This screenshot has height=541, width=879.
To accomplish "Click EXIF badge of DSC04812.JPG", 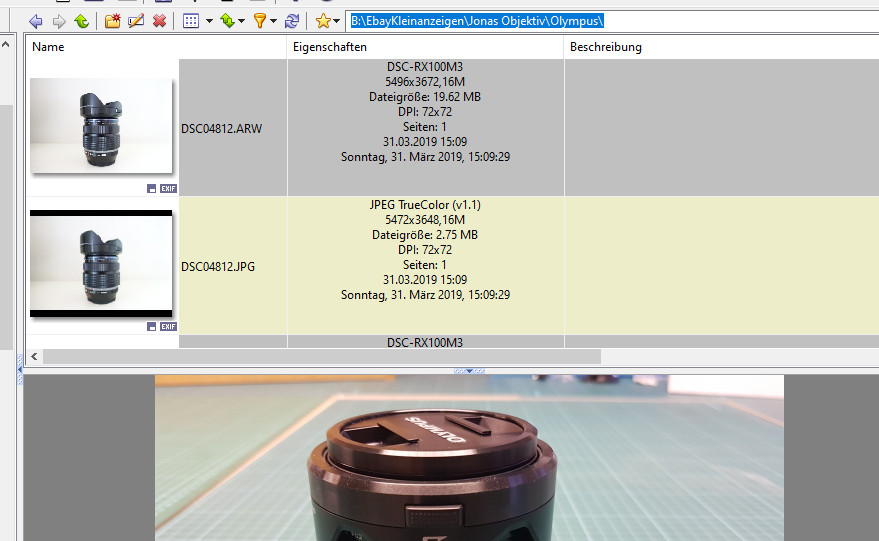I will pyautogui.click(x=168, y=326).
